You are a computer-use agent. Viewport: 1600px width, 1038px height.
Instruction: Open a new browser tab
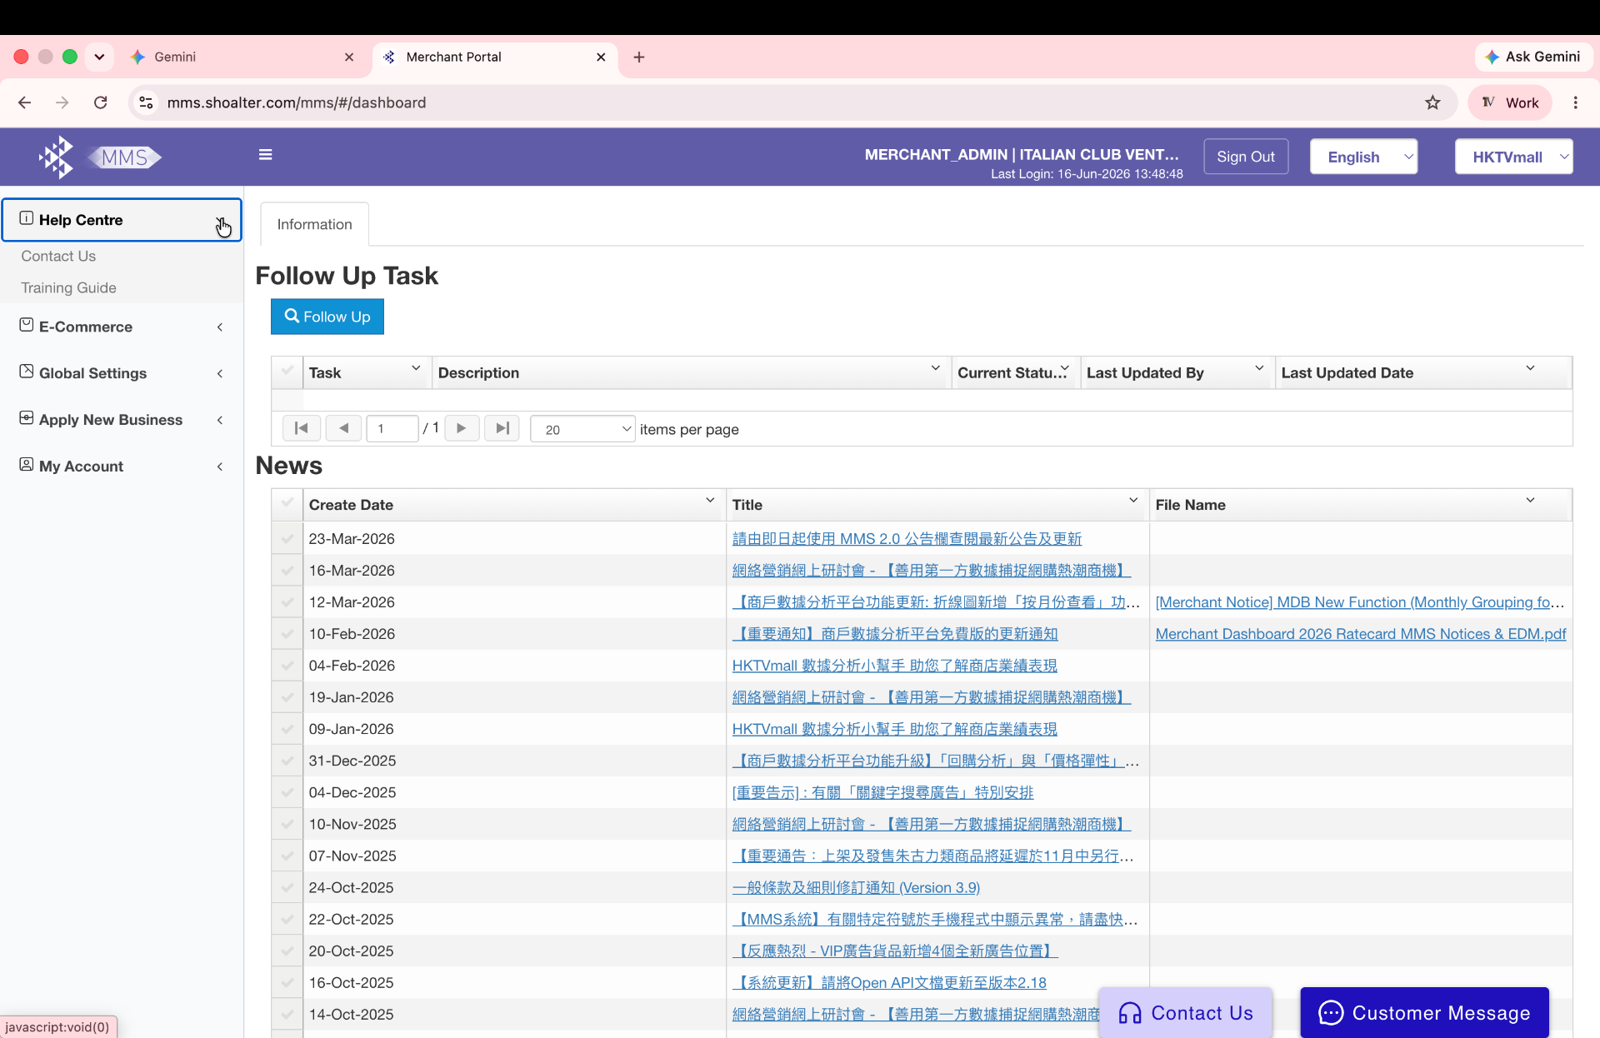click(x=639, y=57)
